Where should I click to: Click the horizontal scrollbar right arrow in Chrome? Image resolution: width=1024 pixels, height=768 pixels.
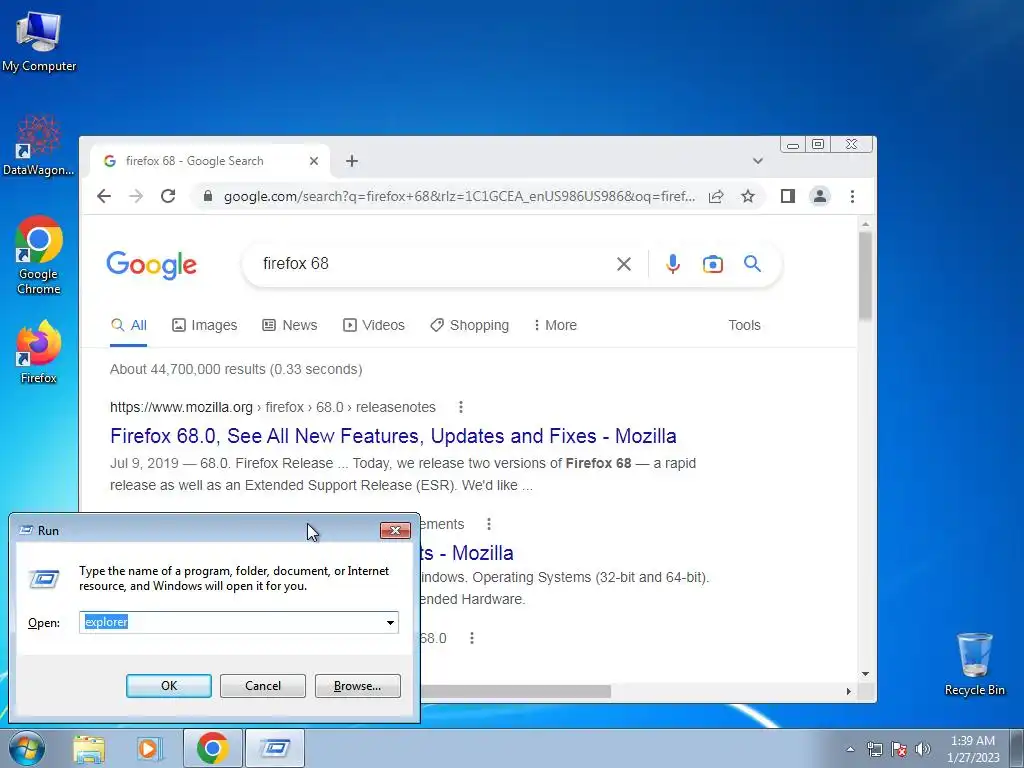click(848, 691)
